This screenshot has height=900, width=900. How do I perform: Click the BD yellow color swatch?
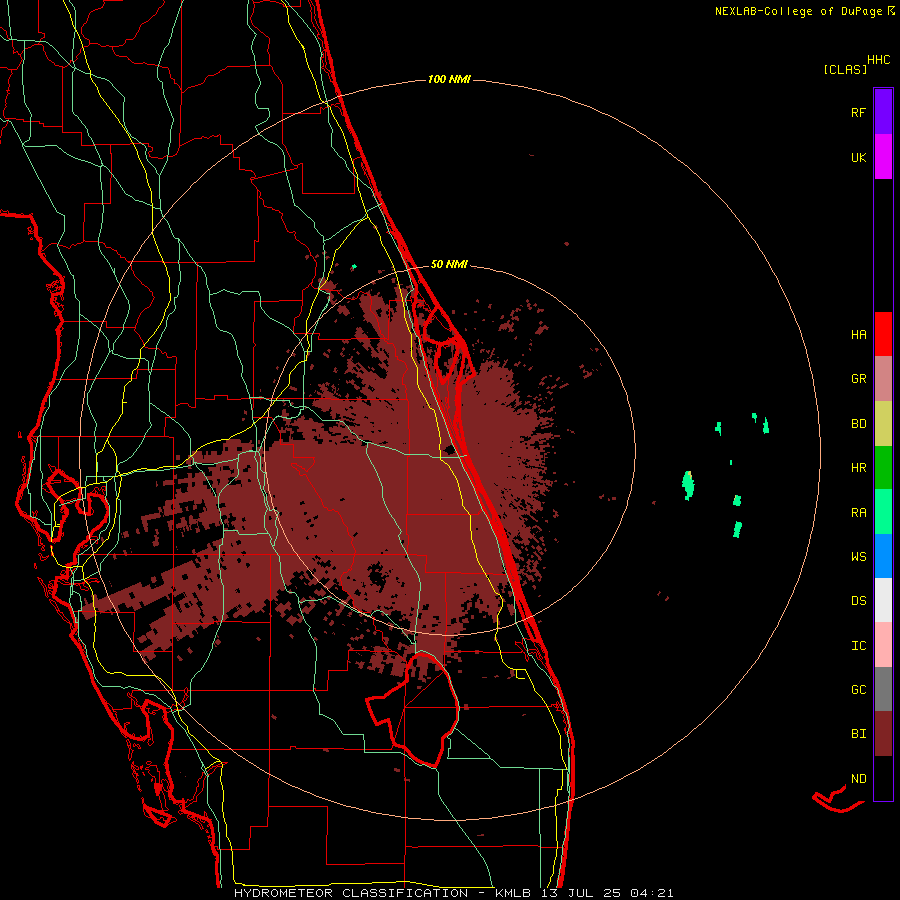pyautogui.click(x=883, y=424)
